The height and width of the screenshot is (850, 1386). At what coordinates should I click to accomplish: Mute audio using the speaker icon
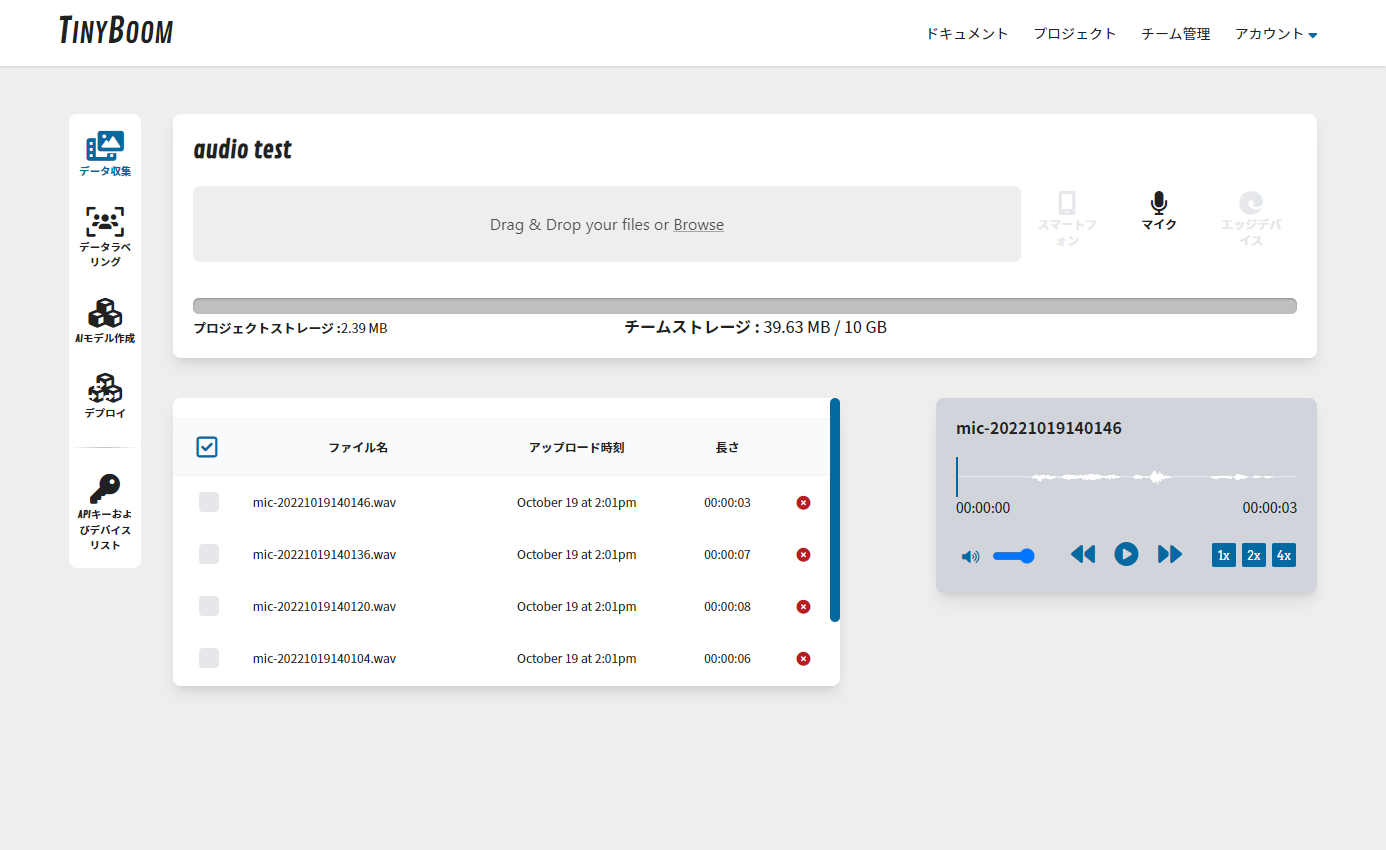coord(970,556)
